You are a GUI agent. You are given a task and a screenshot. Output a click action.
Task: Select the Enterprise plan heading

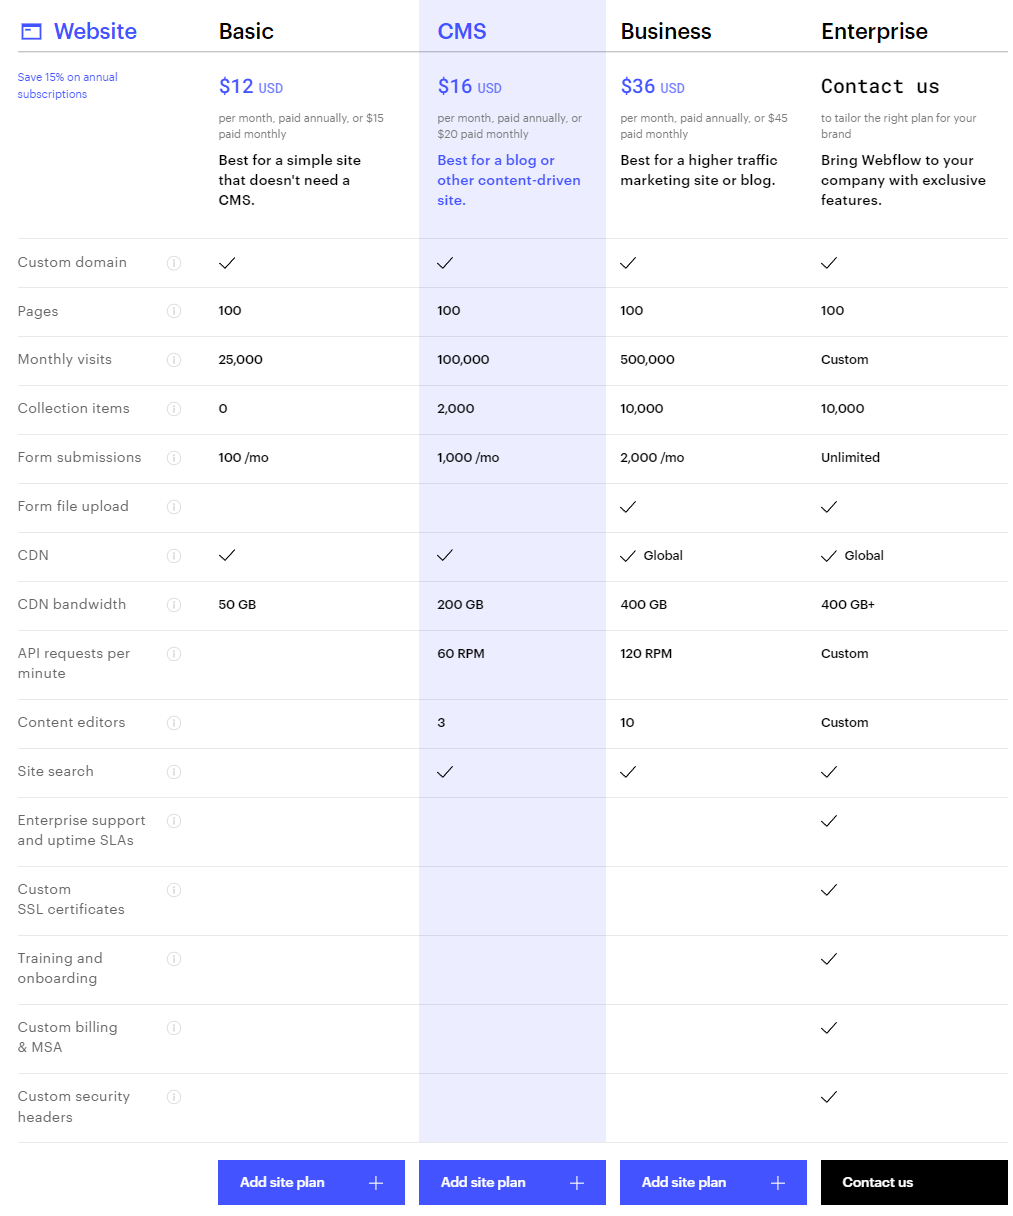coord(874,32)
